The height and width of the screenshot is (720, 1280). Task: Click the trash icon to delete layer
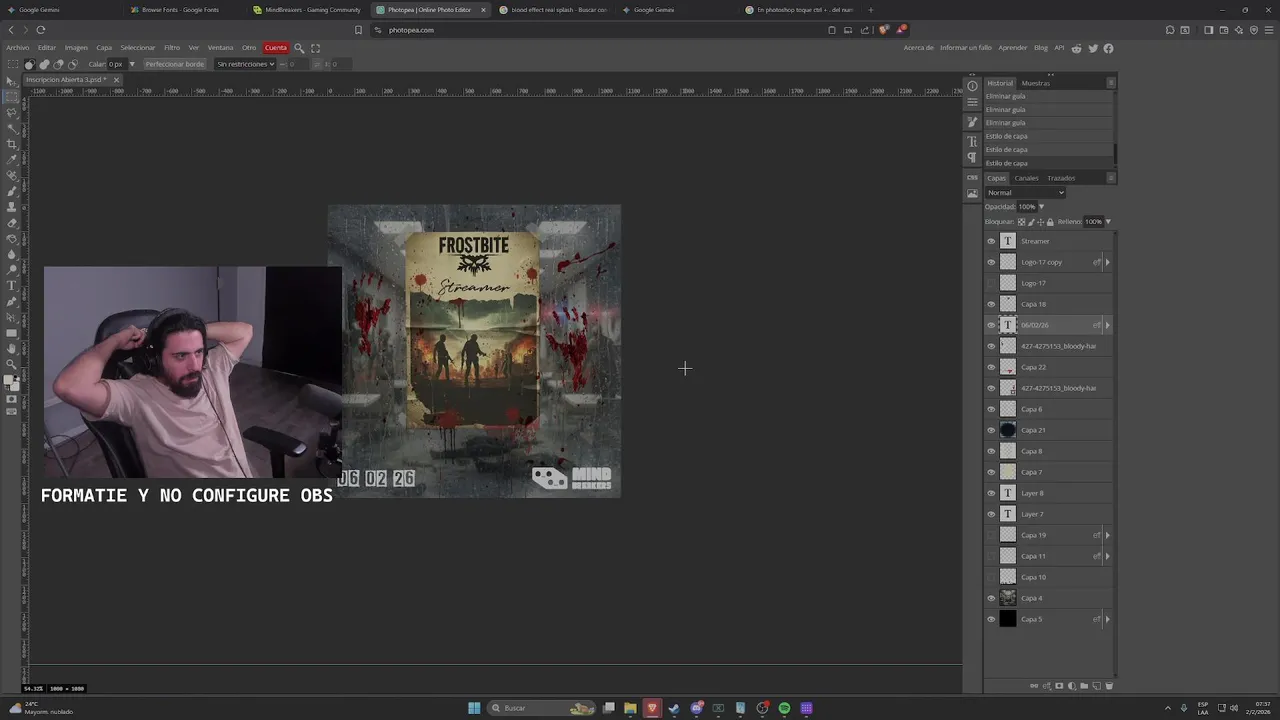[1109, 686]
